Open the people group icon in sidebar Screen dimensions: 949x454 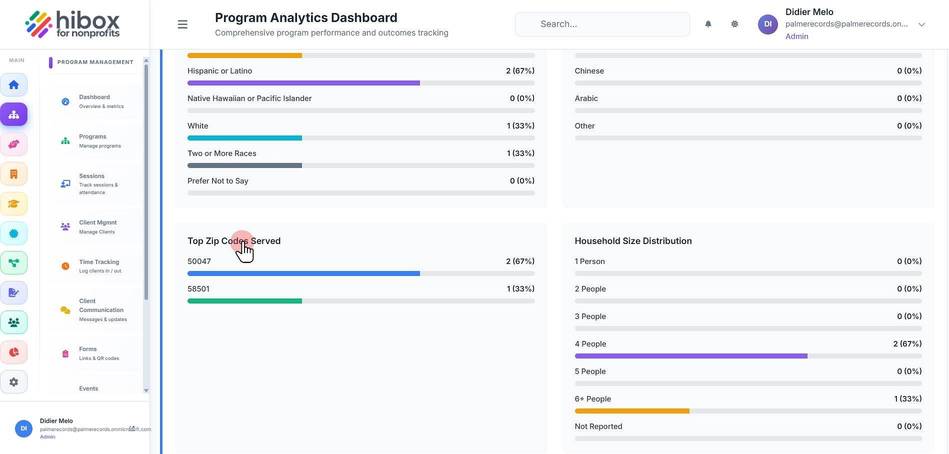tap(13, 323)
